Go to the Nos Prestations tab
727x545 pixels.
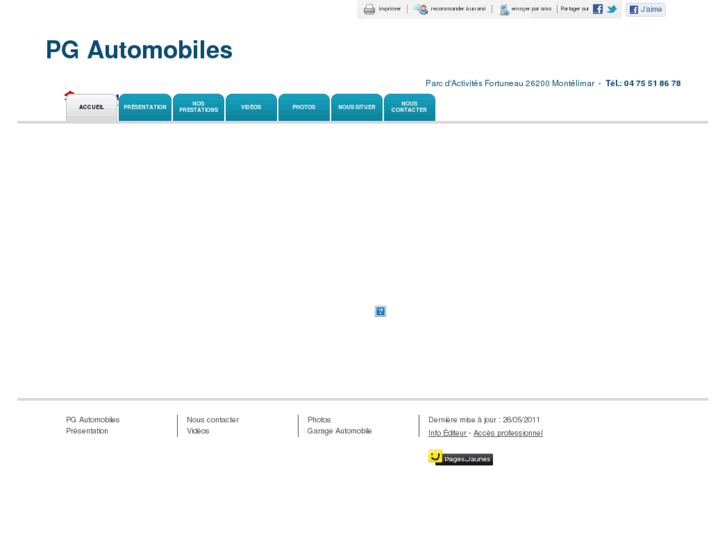point(198,107)
